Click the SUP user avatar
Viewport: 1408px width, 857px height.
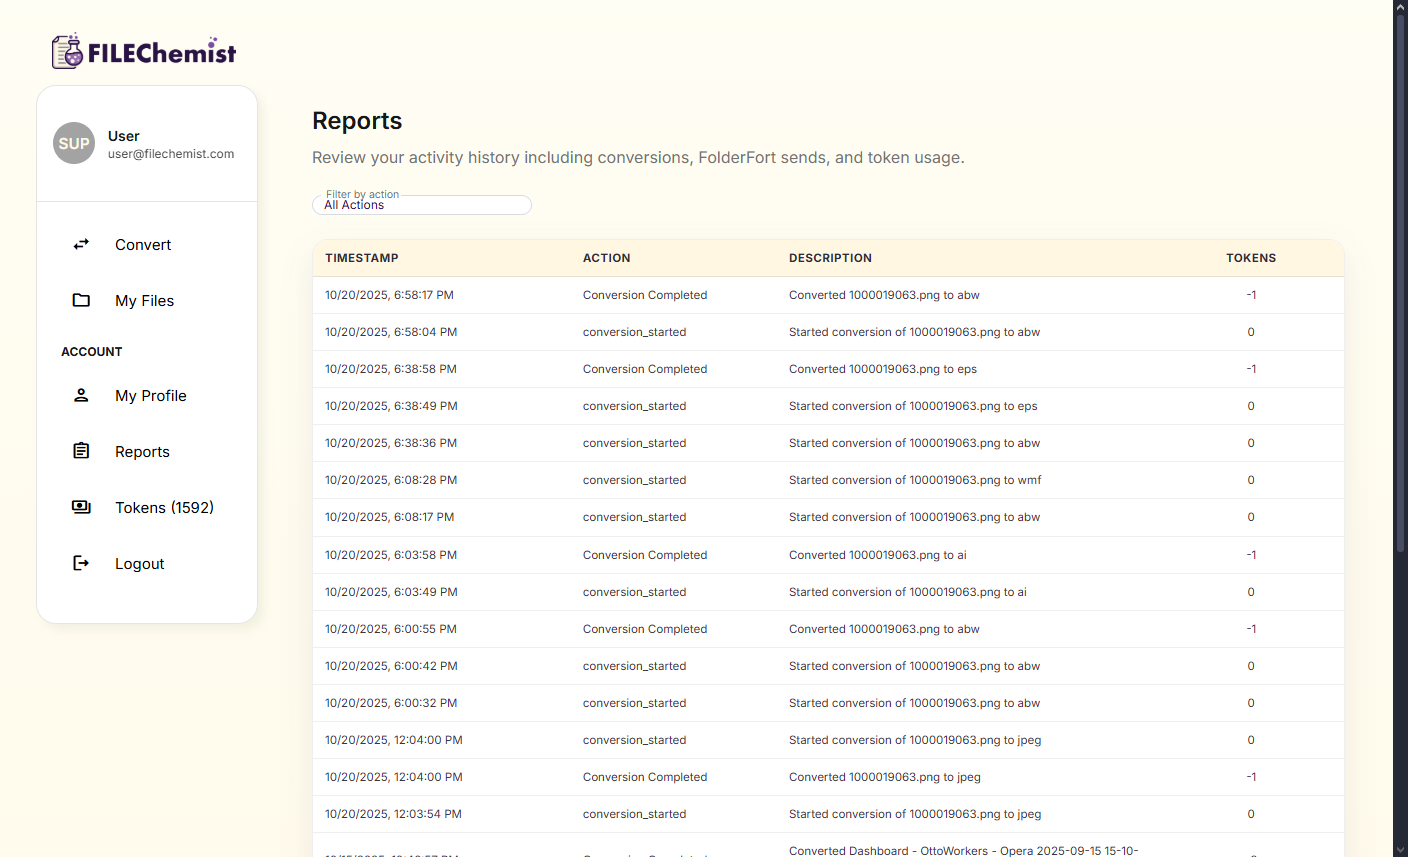pos(74,143)
